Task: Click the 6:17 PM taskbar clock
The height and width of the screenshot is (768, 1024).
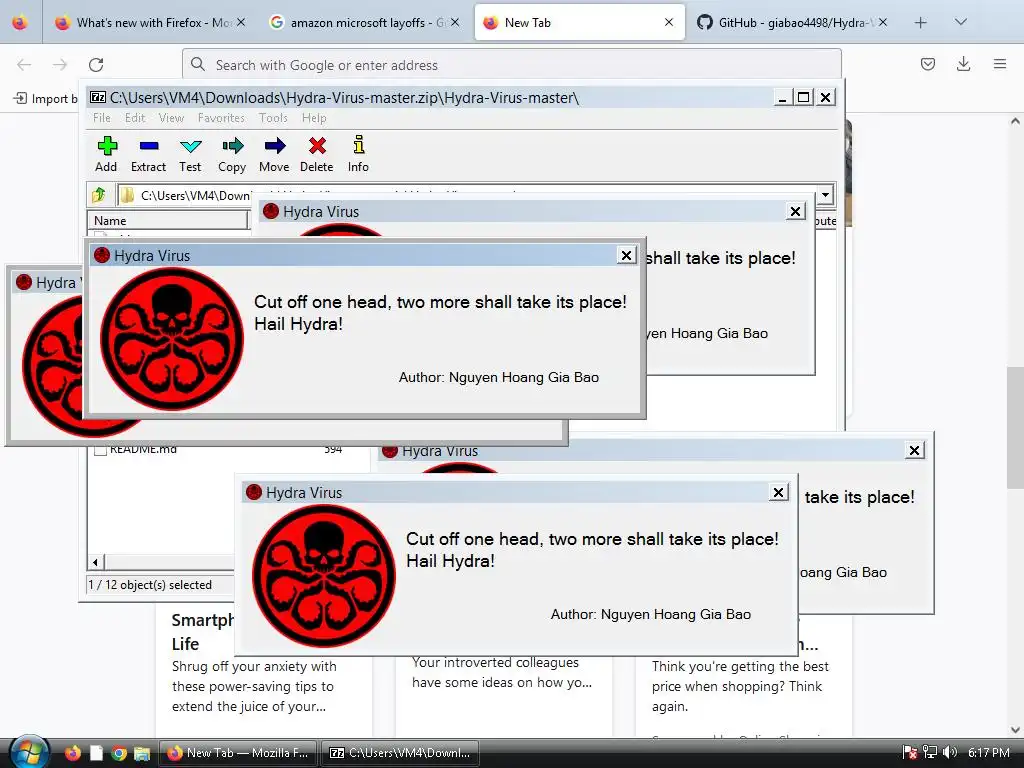Action: [x=988, y=753]
